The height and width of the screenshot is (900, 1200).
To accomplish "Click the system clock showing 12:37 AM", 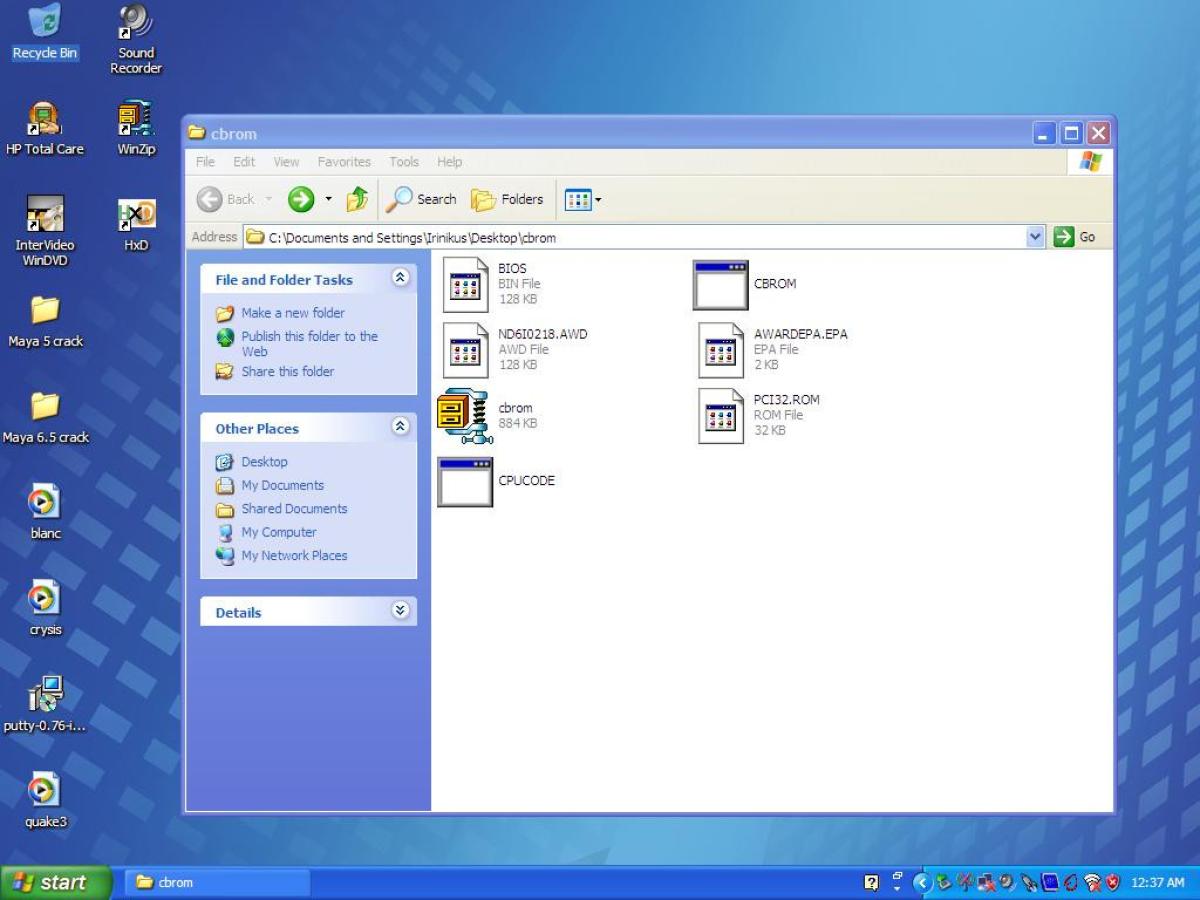I will pos(1157,883).
